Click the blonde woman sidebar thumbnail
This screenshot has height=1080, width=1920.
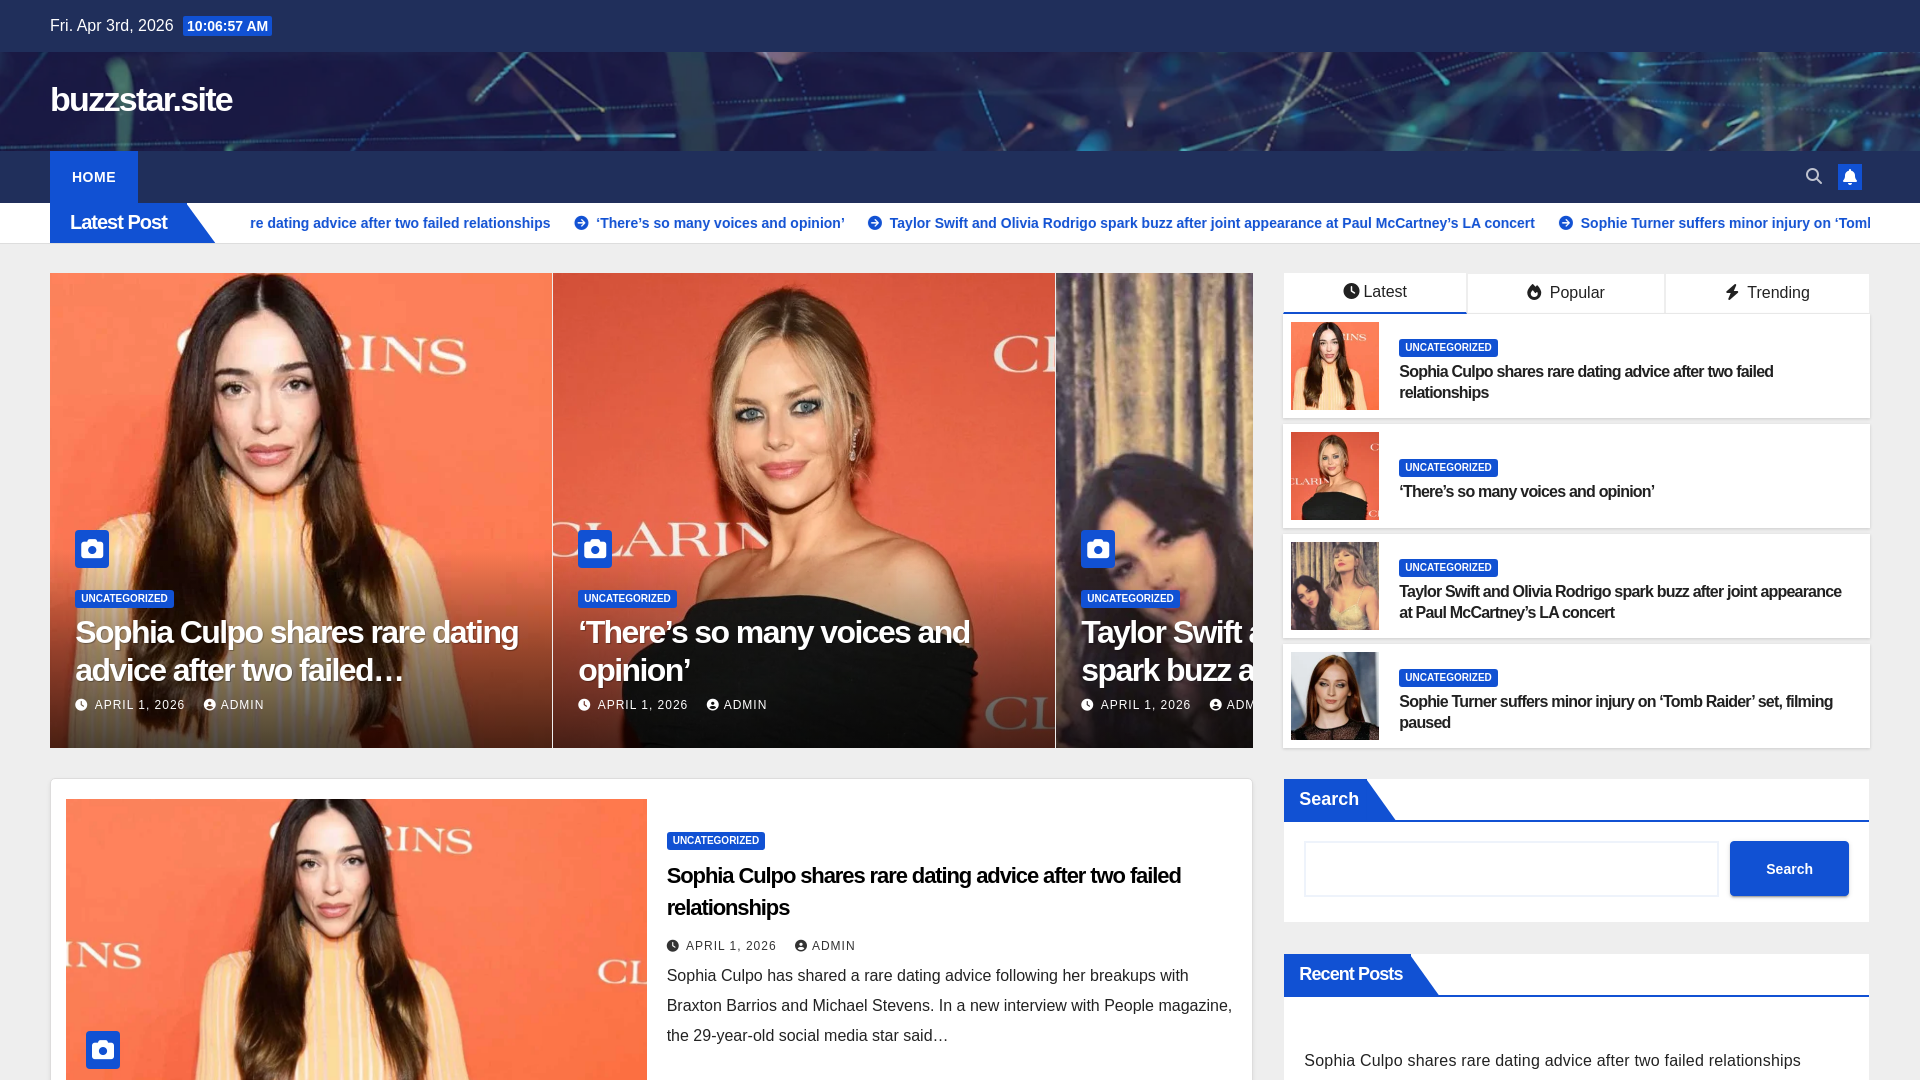pos(1335,476)
